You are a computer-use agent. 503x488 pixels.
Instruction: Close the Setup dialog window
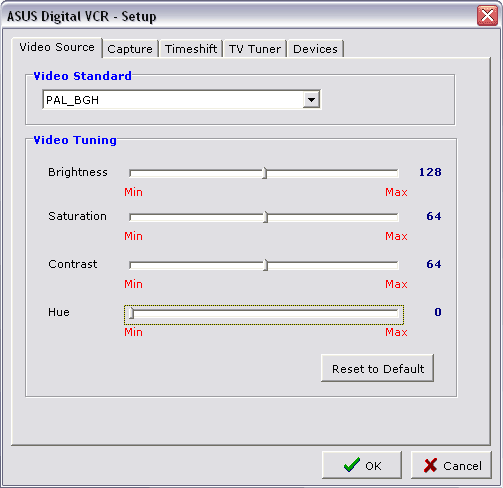click(487, 16)
